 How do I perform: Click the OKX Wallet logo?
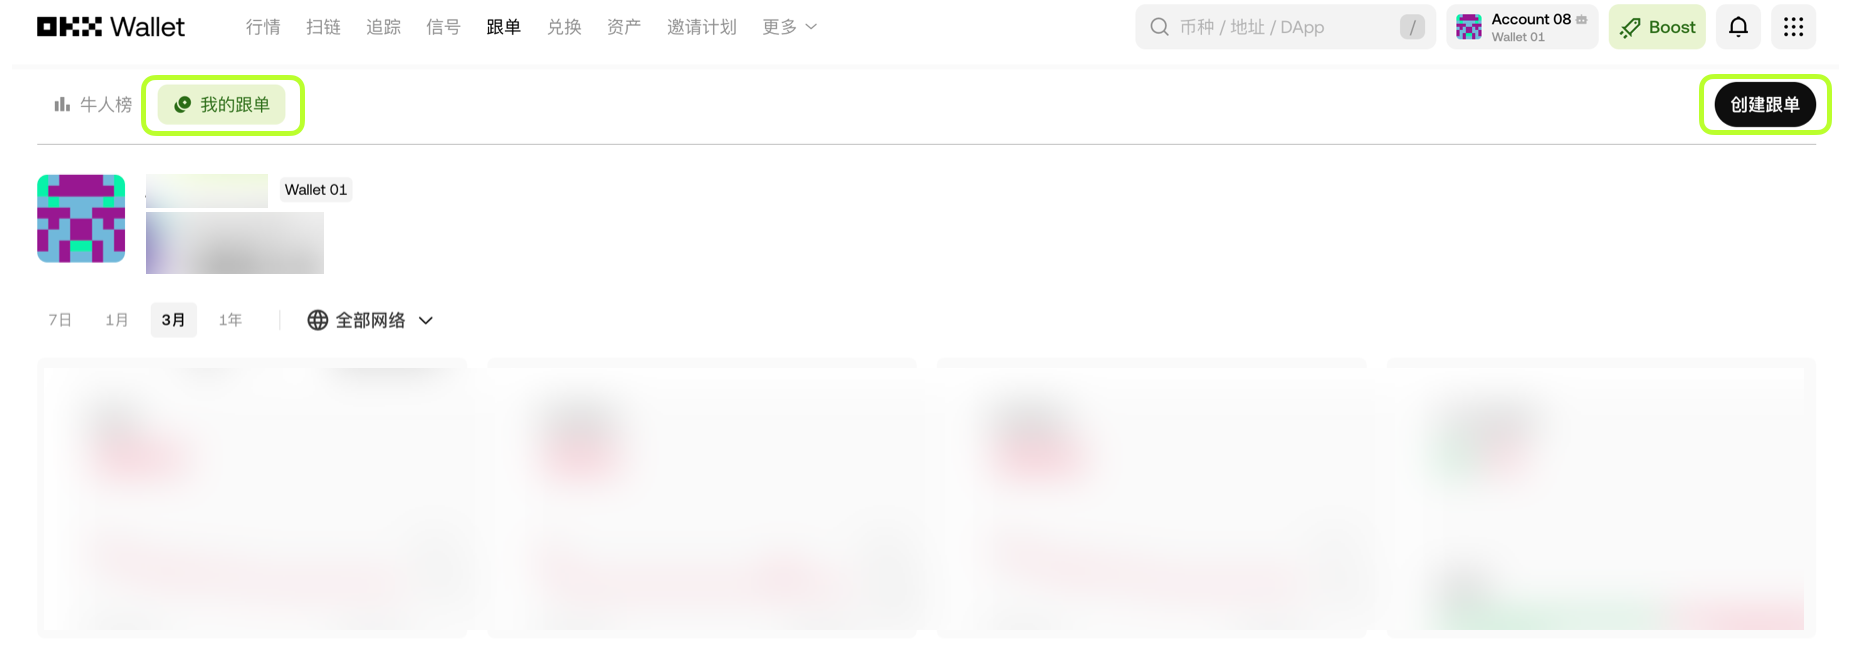(110, 27)
